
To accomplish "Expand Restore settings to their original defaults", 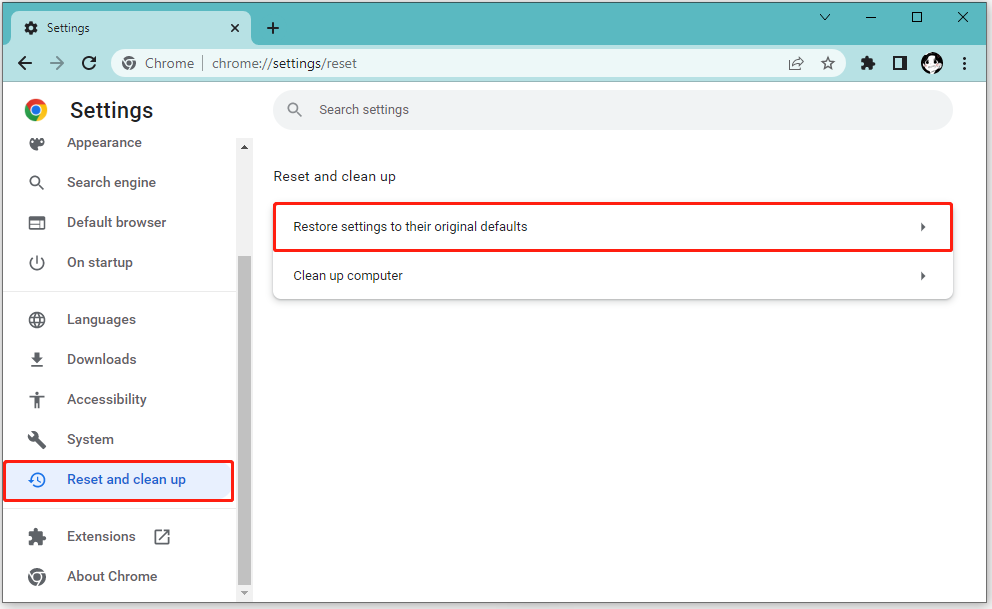I will point(612,227).
